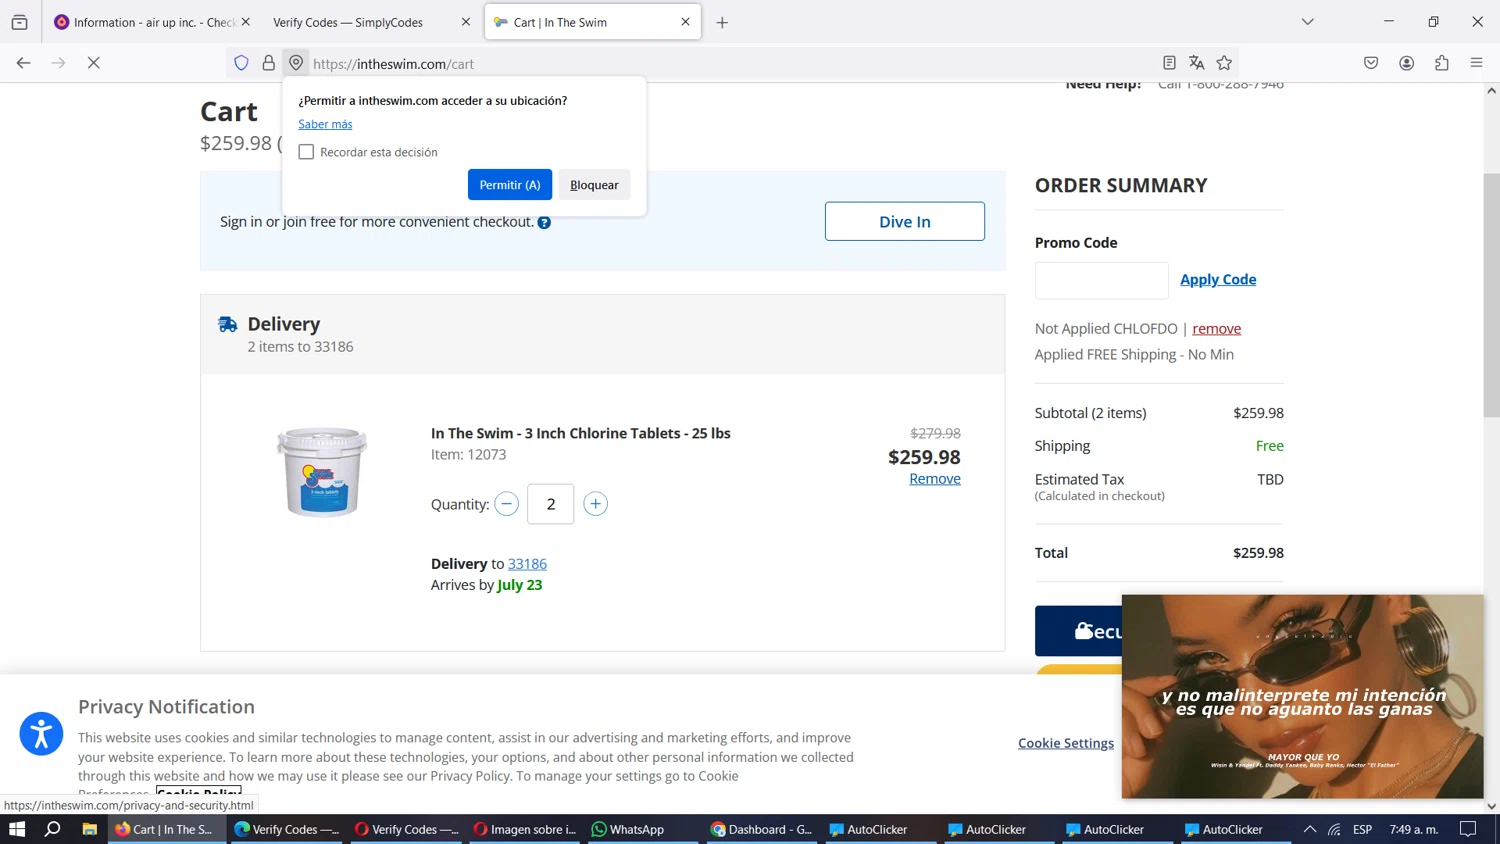Remove Chlorine Tablets from cart
This screenshot has height=844, width=1500.
pos(935,479)
